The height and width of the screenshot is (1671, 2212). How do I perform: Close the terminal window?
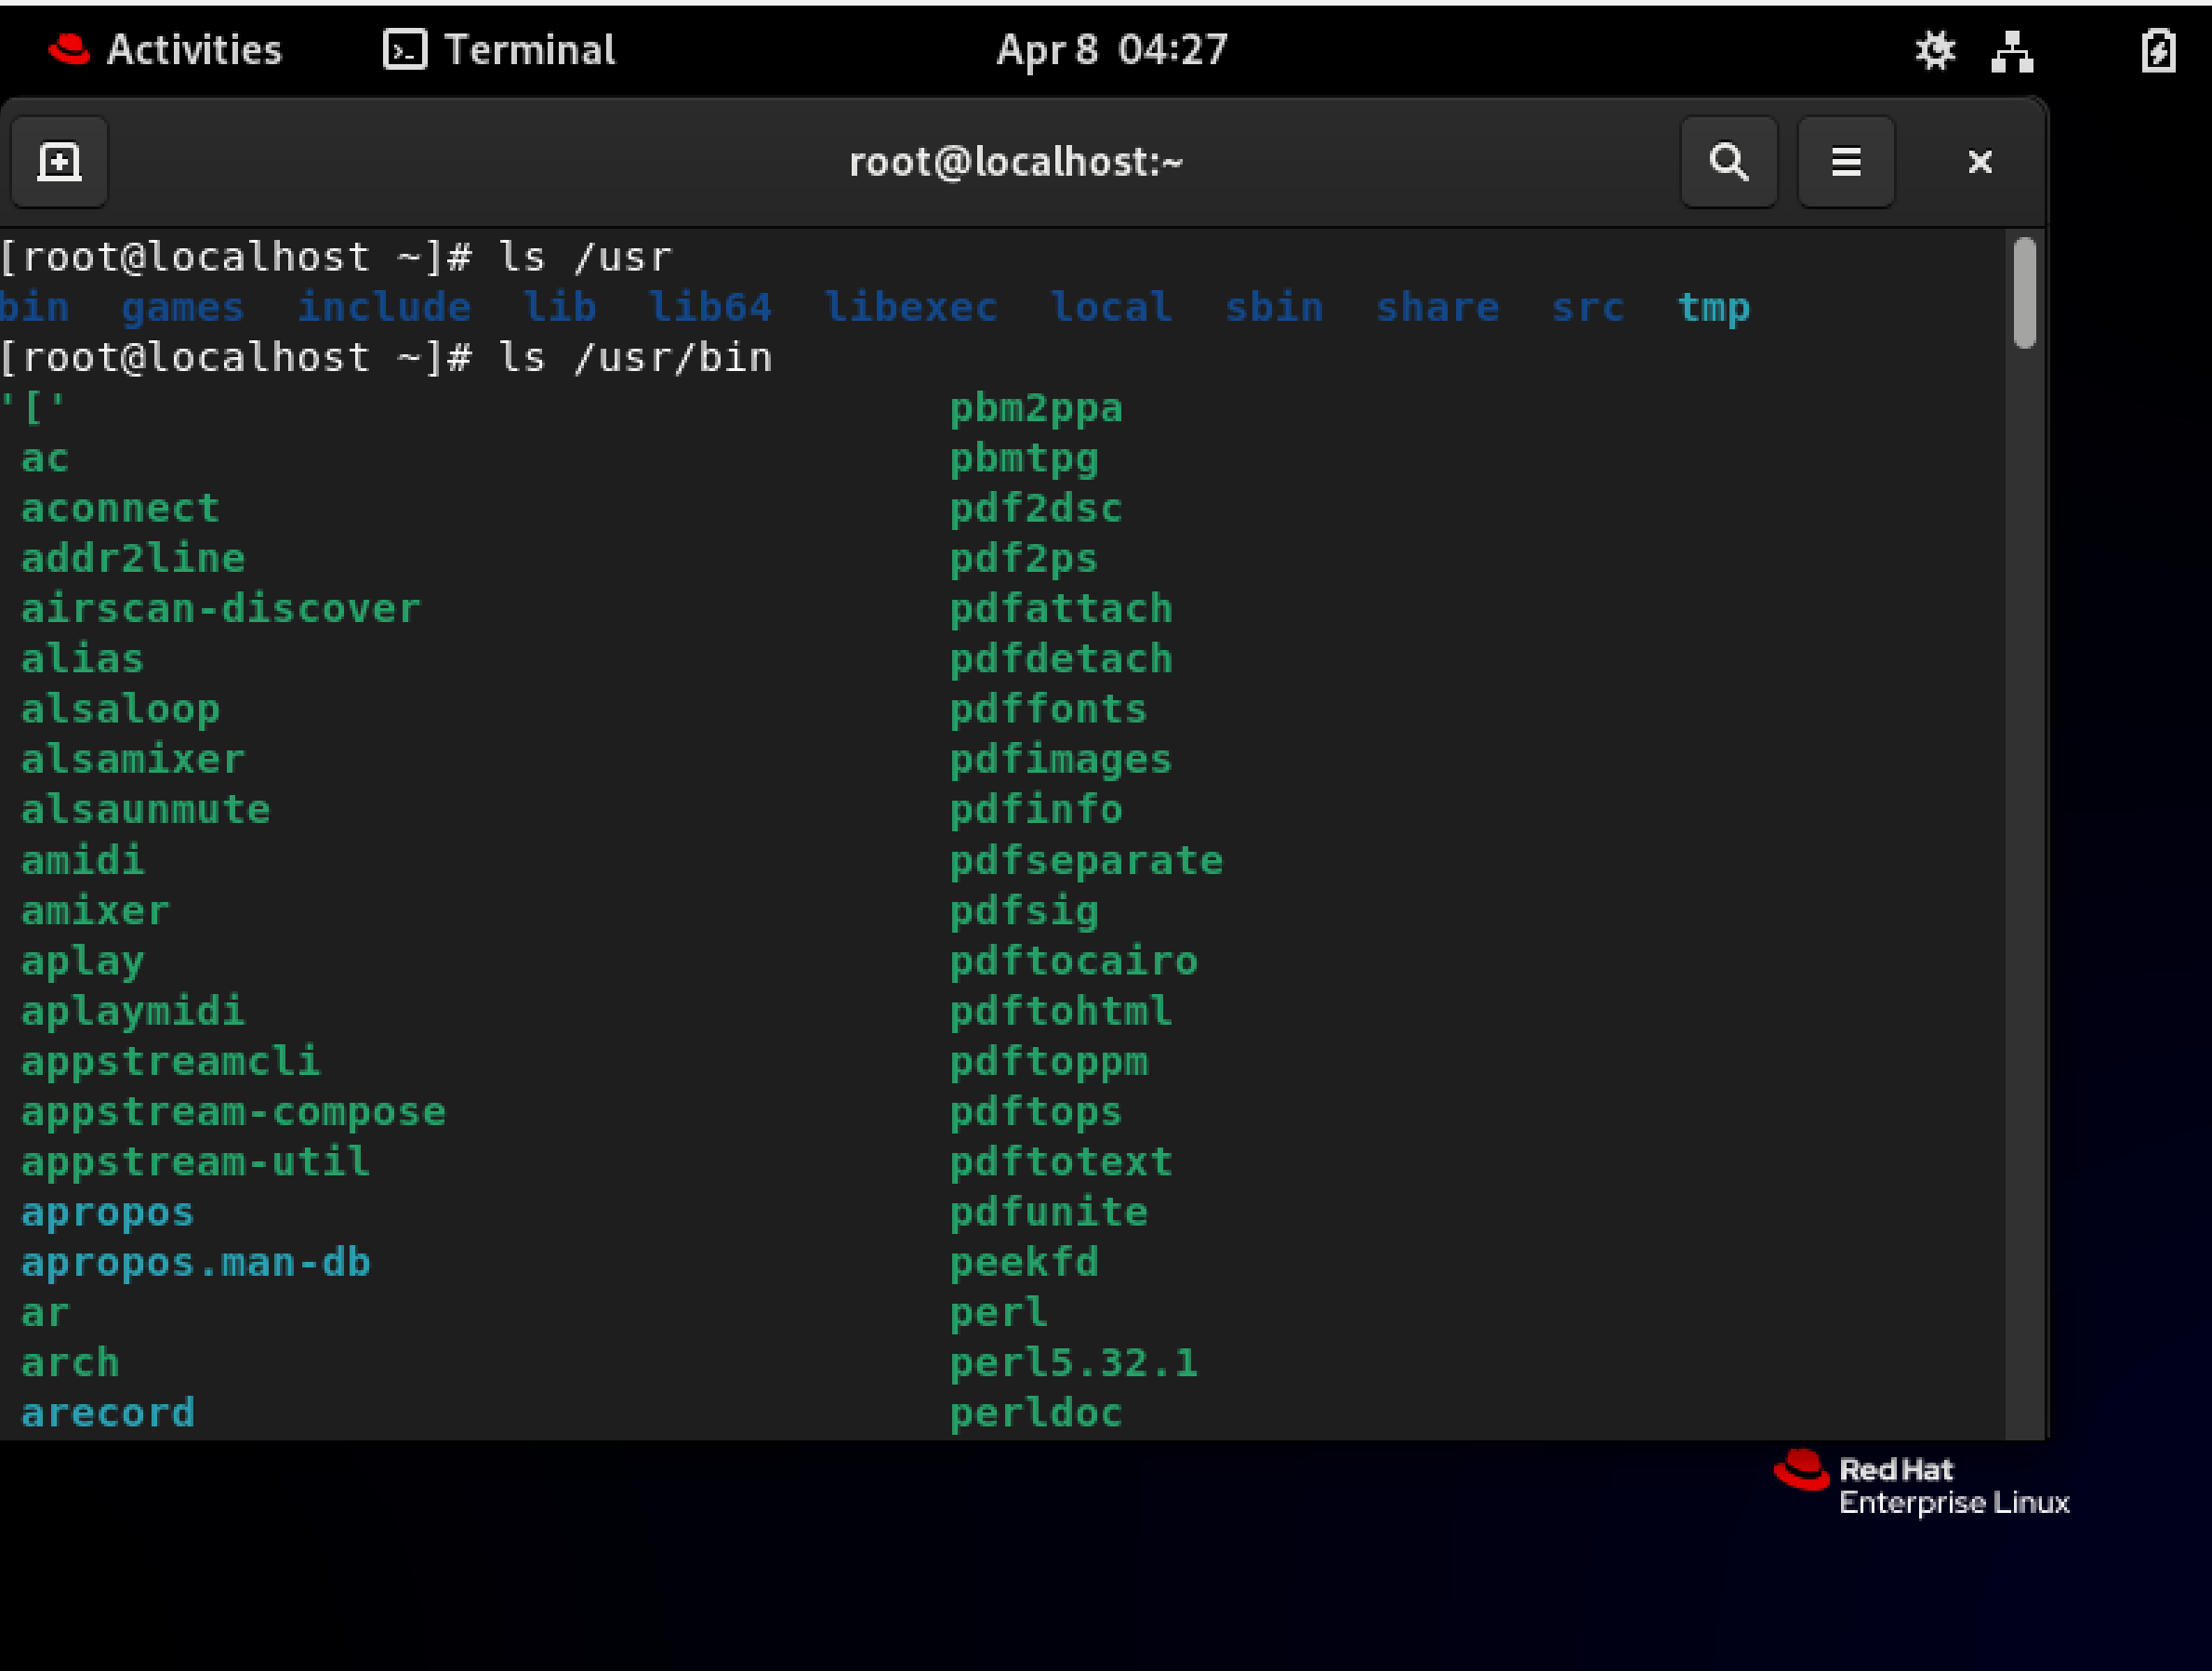coord(1979,162)
